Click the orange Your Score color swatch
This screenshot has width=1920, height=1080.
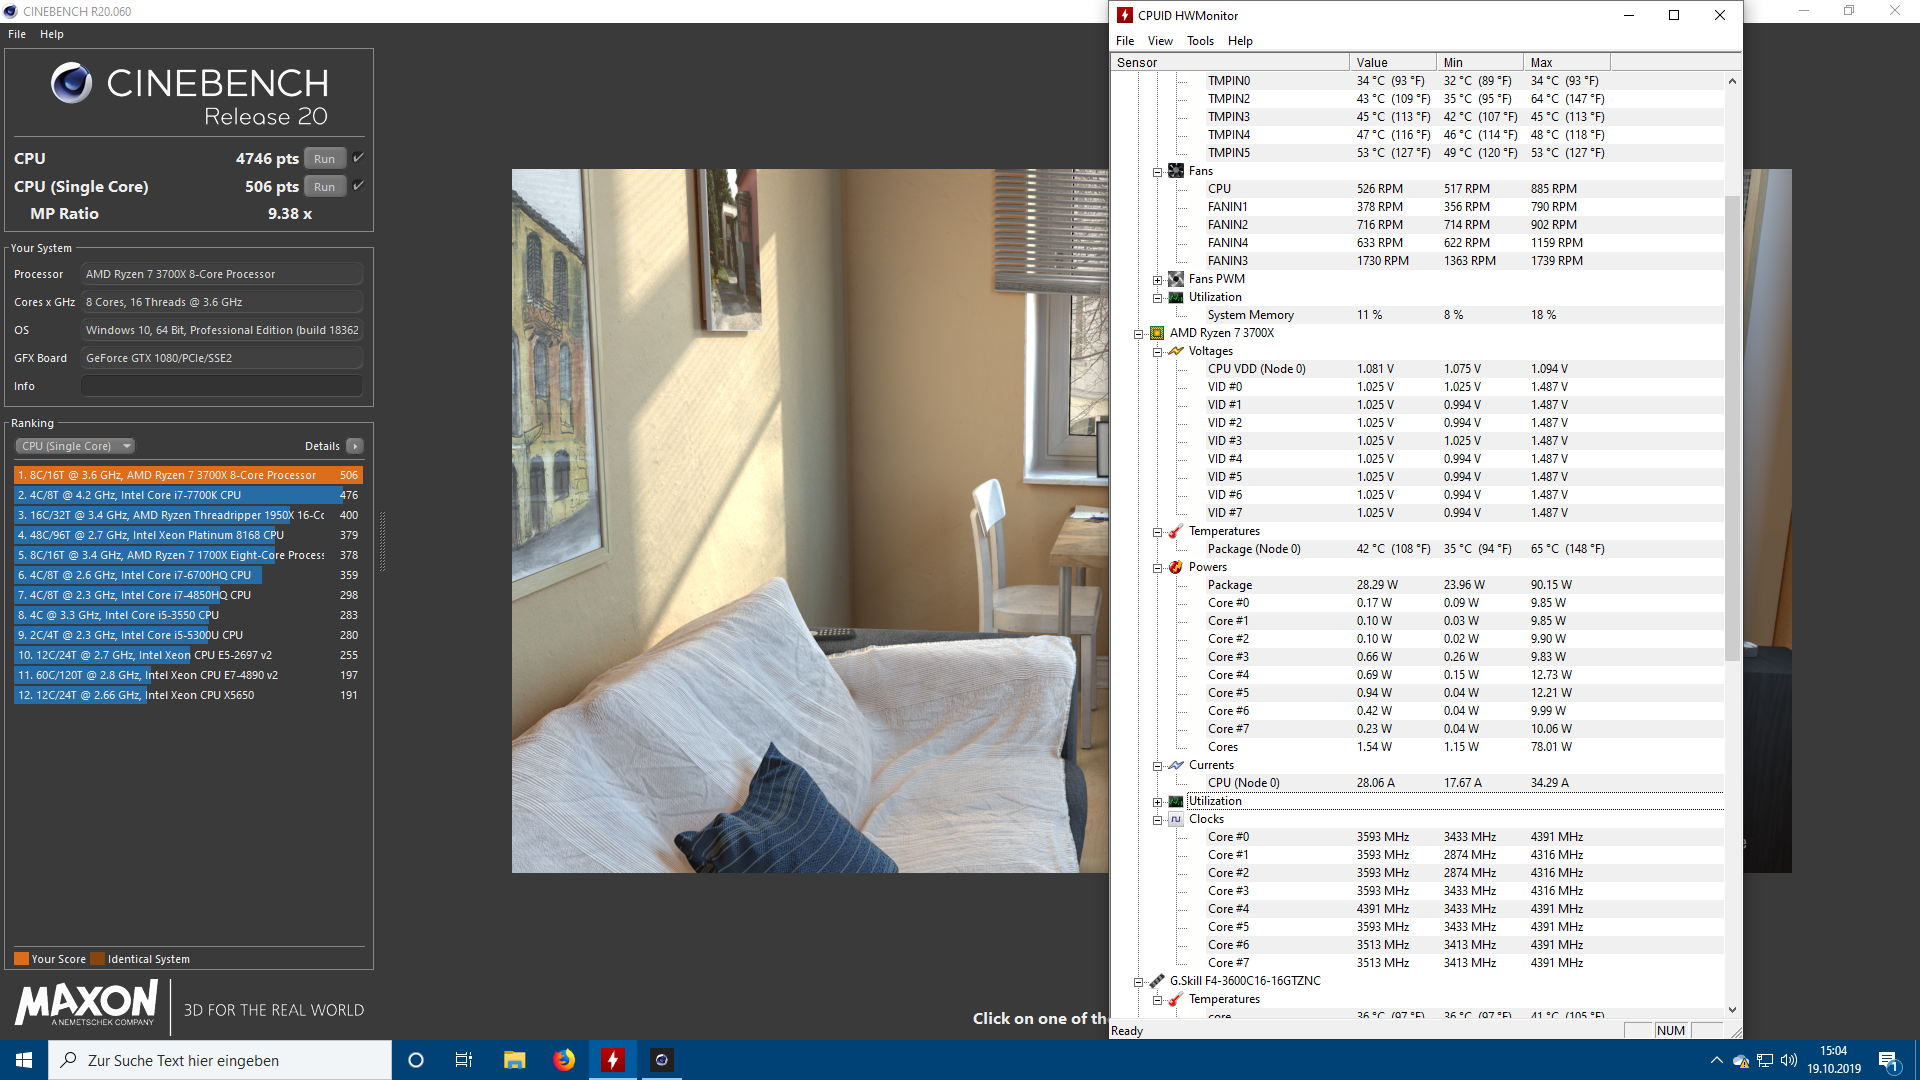[21, 959]
